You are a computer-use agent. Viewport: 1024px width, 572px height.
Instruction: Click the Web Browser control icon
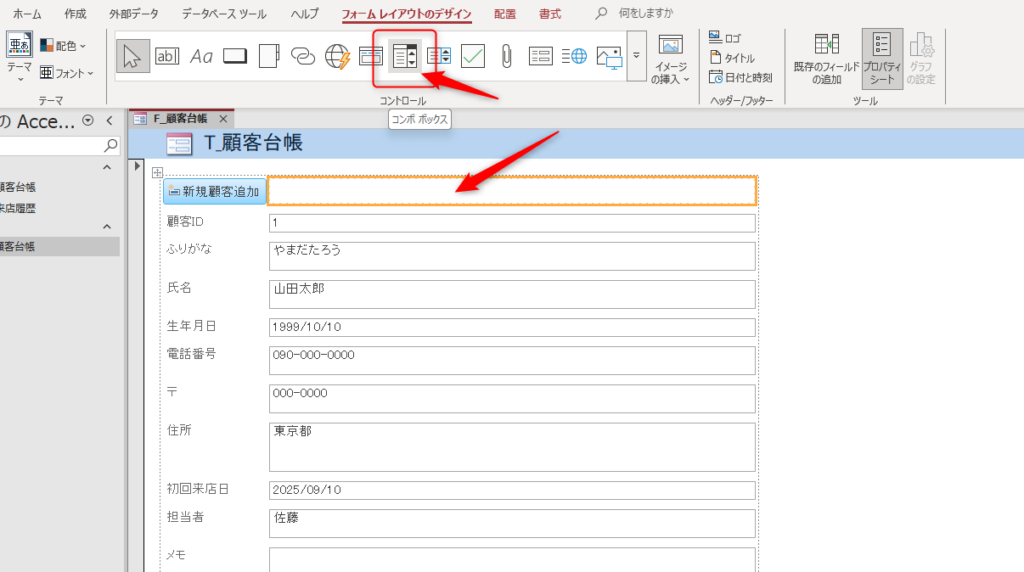coord(337,56)
